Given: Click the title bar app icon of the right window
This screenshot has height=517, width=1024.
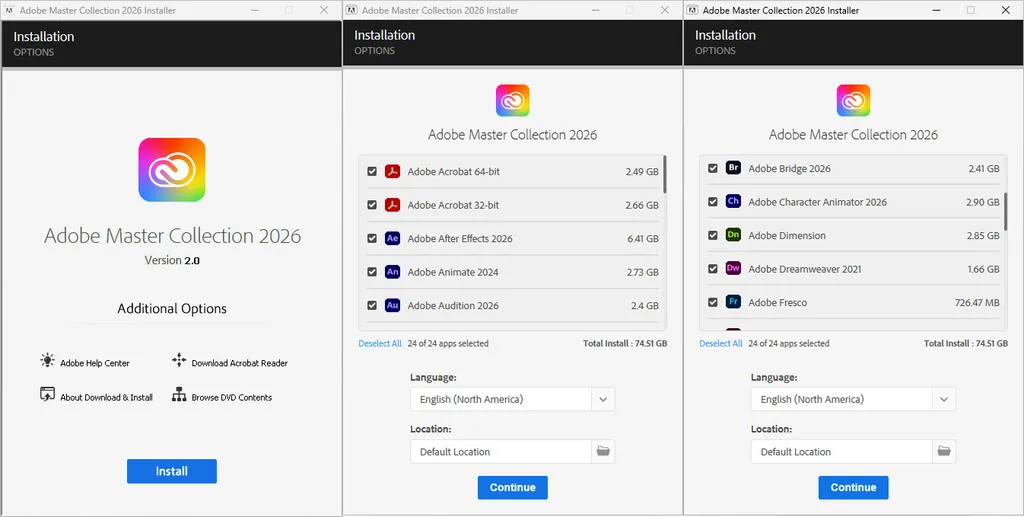Looking at the screenshot, I should 692,10.
